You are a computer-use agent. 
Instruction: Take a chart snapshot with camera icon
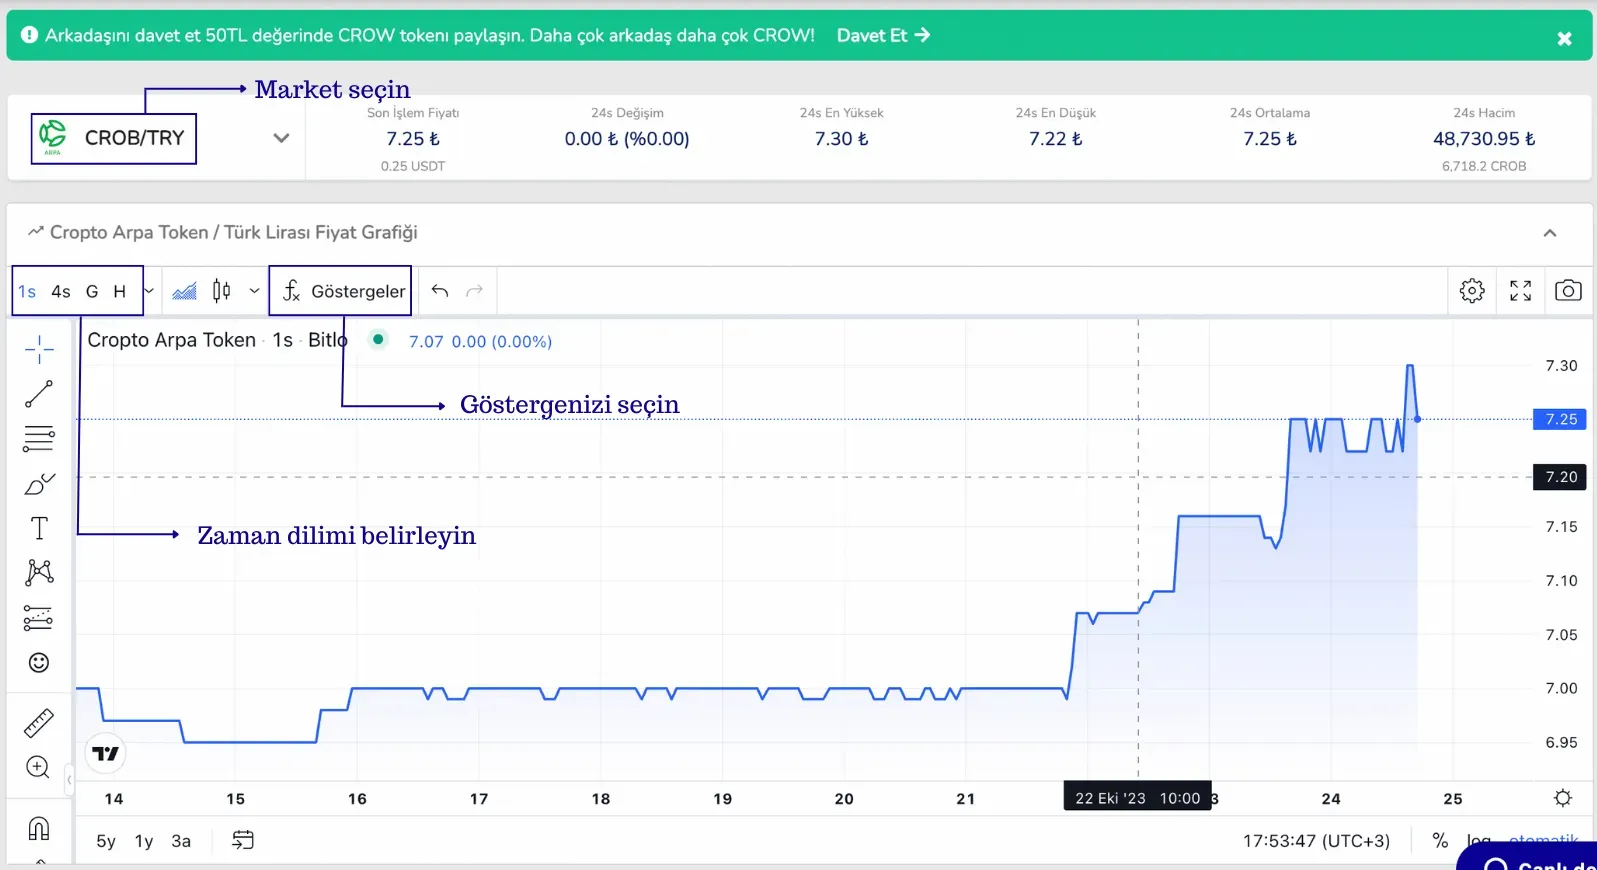[1568, 291]
